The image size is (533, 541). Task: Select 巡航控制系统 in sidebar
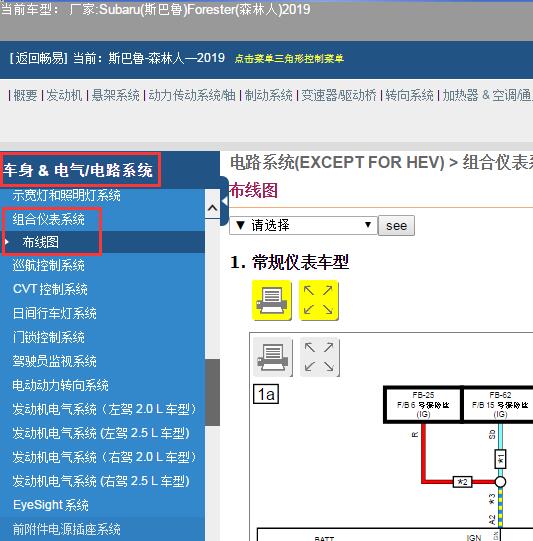[49, 265]
